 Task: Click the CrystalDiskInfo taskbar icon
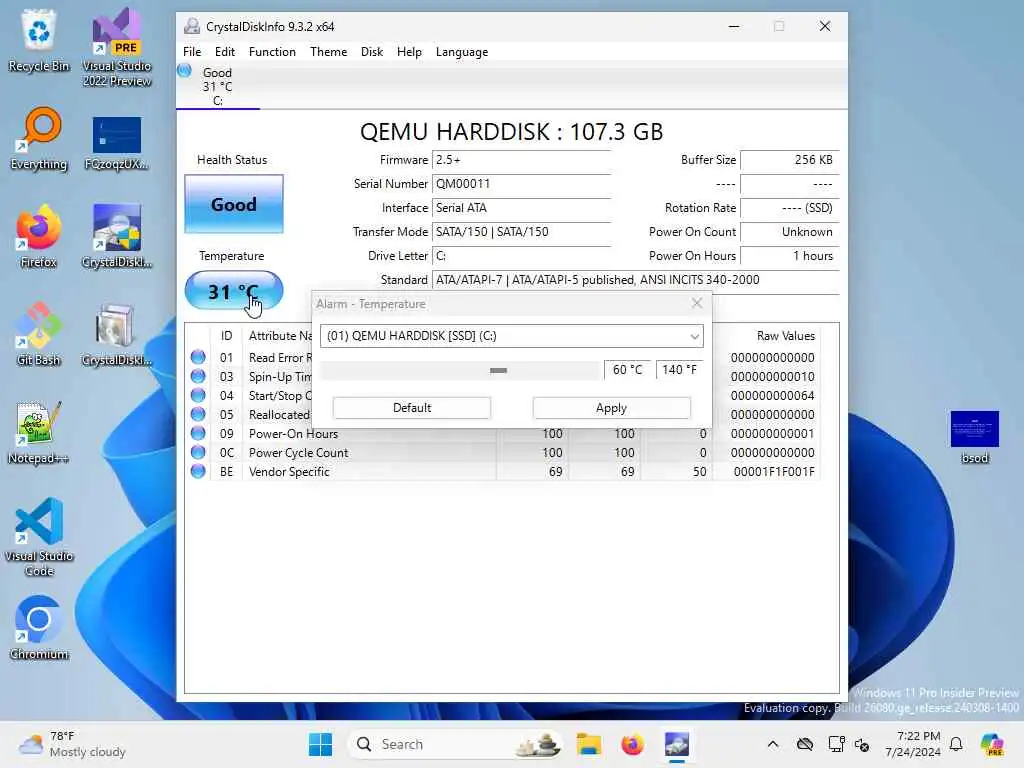677,744
